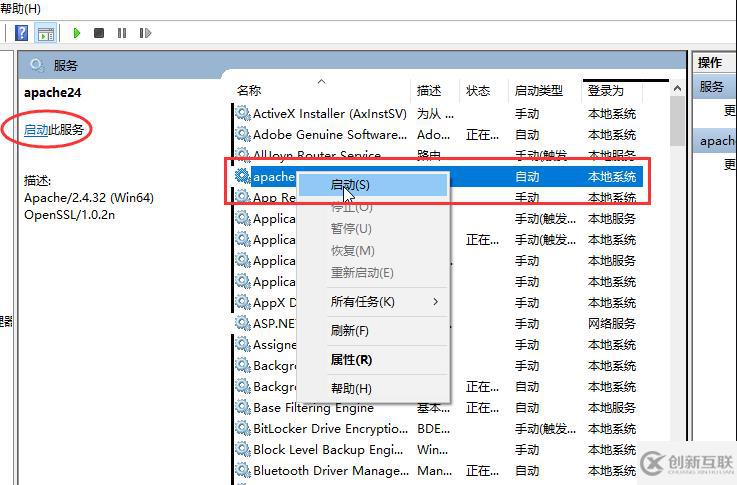Select ActiveX Installer (AxInstSV) service gear icon
This screenshot has width=737, height=485.
click(x=243, y=113)
